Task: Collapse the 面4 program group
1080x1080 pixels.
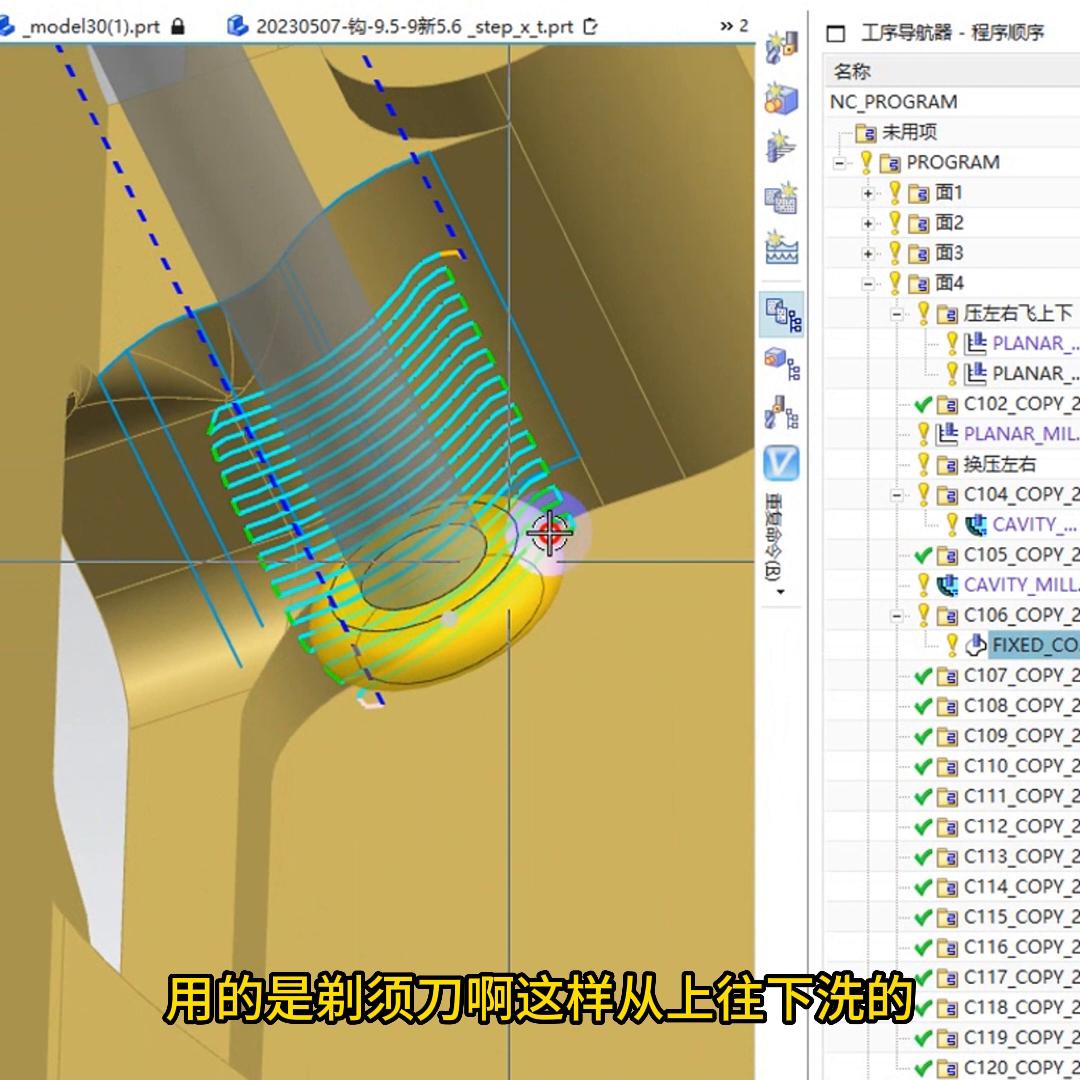Action: click(x=868, y=283)
